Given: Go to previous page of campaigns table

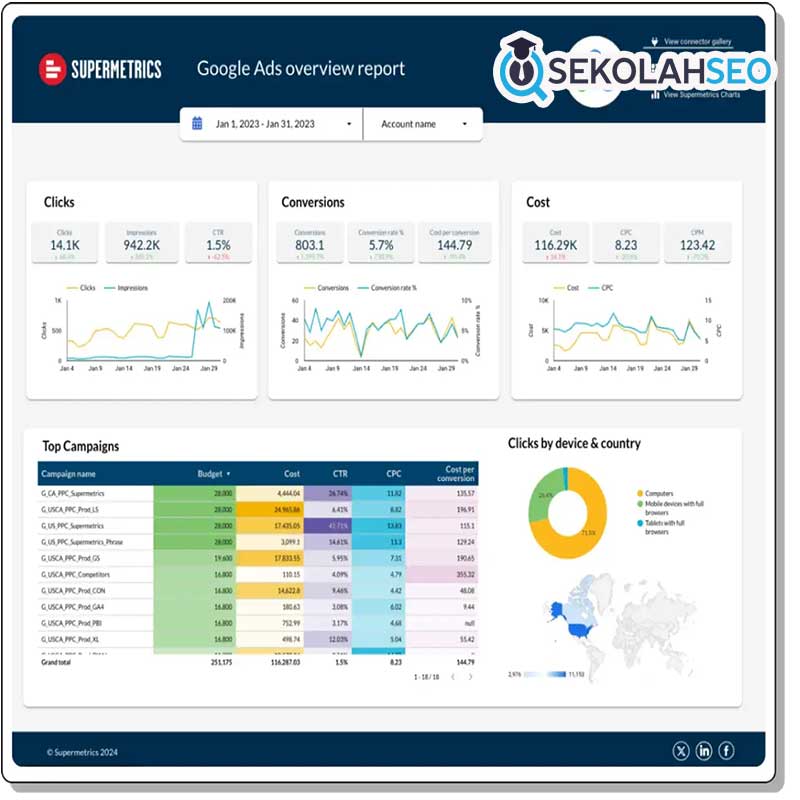Looking at the screenshot, I should click(x=451, y=677).
